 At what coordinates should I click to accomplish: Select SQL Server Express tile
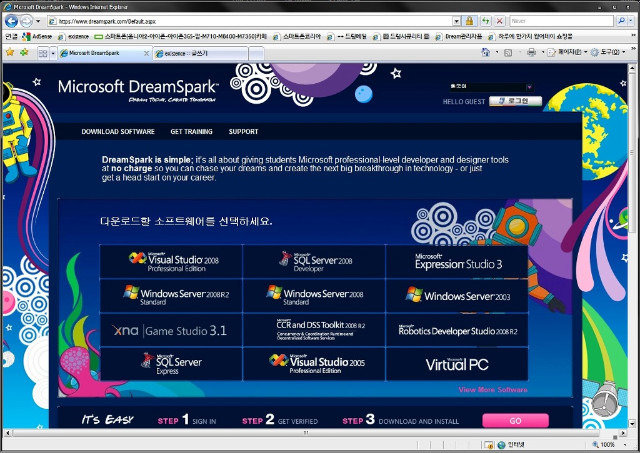coord(171,364)
